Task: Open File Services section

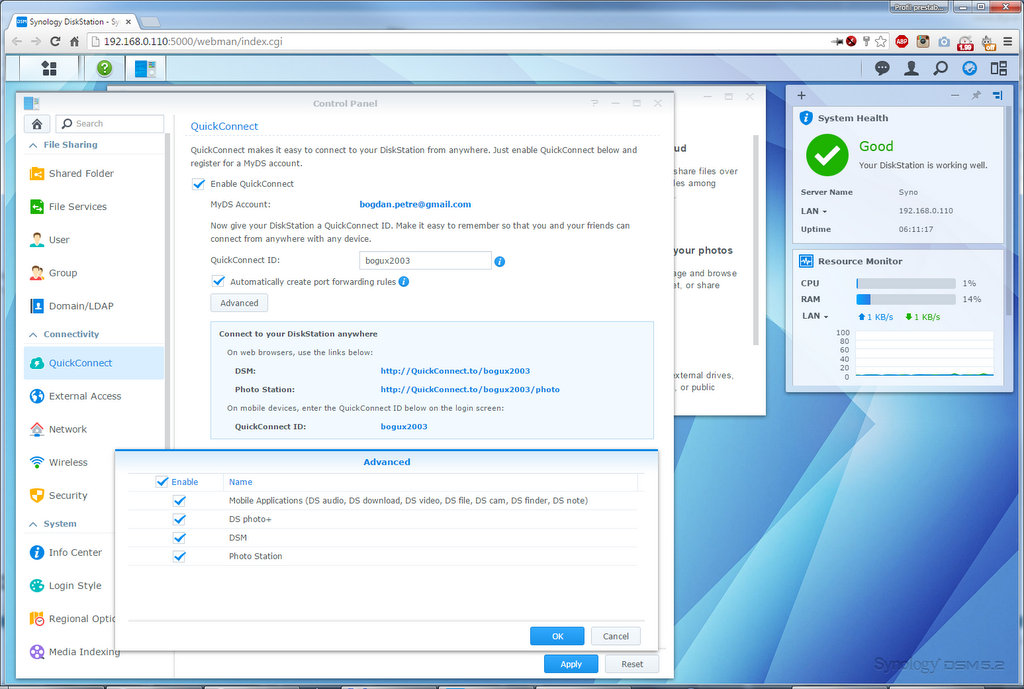Action: pyautogui.click(x=93, y=206)
